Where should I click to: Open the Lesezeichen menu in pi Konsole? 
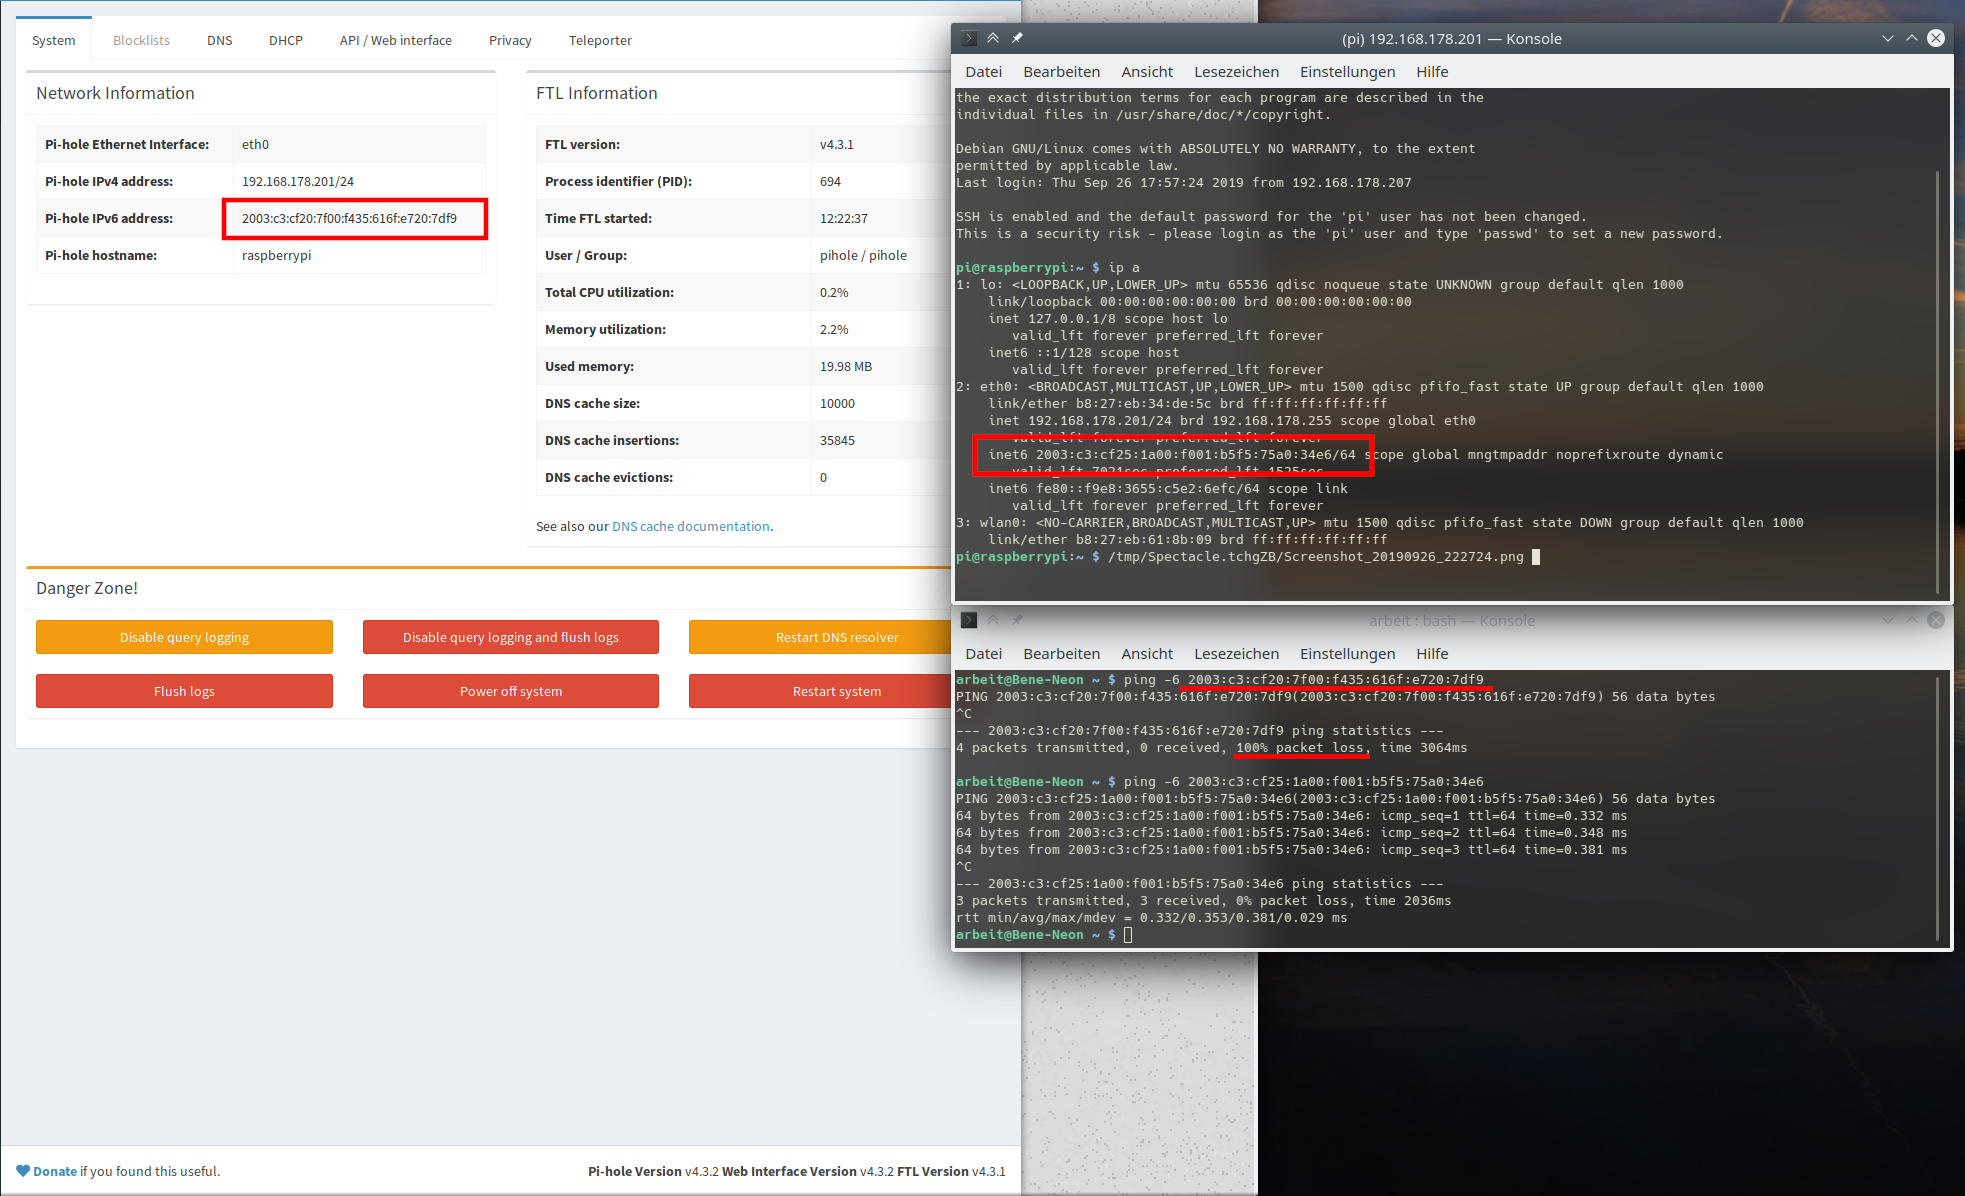(x=1236, y=71)
